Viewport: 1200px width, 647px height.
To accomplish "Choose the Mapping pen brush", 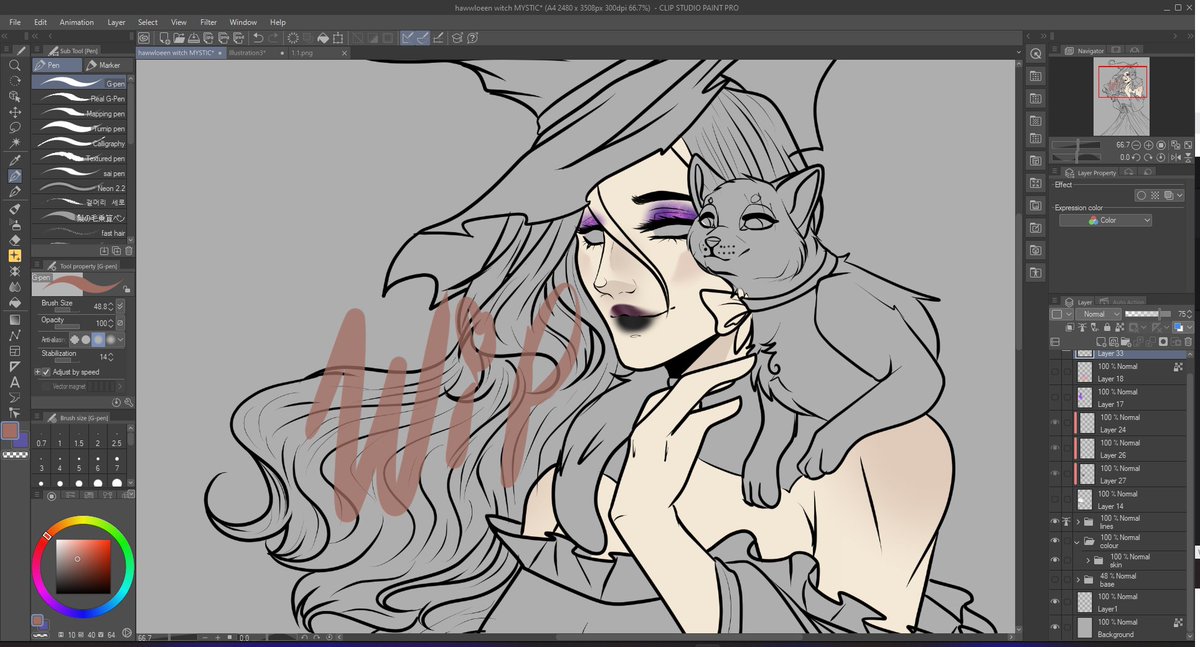I will pos(79,114).
